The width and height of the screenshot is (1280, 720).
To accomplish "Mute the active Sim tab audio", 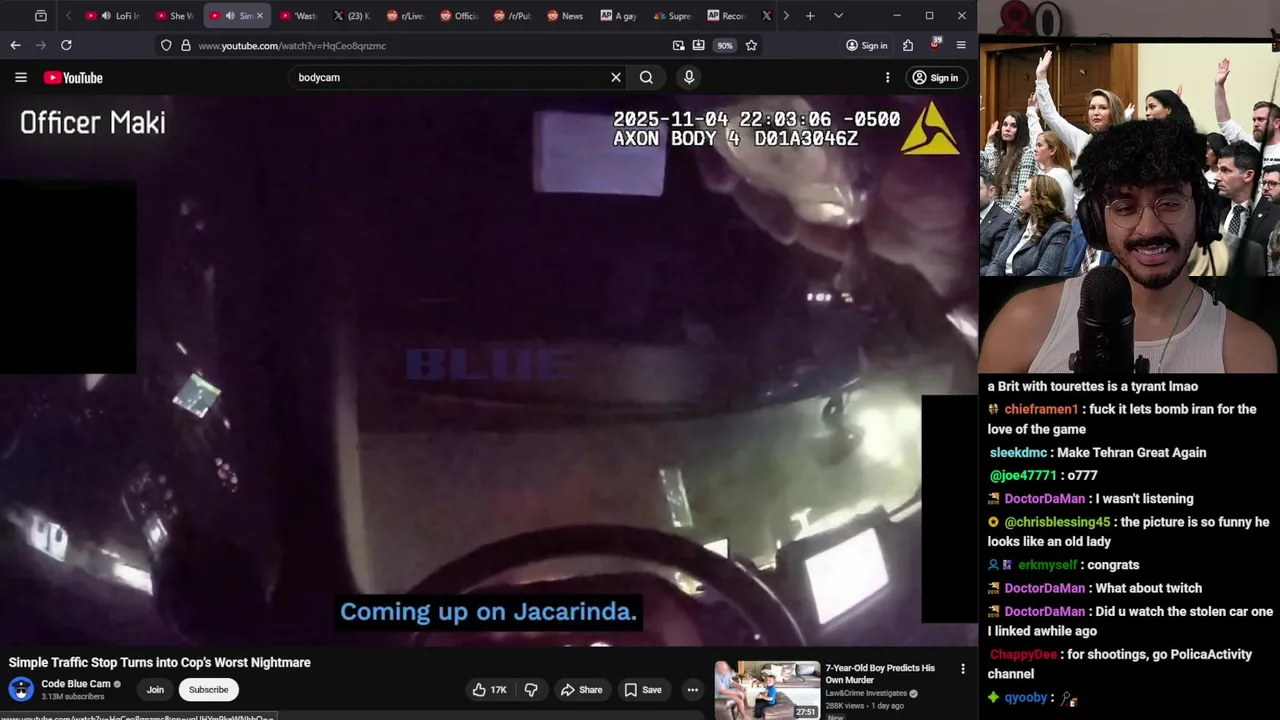I will coord(230,16).
